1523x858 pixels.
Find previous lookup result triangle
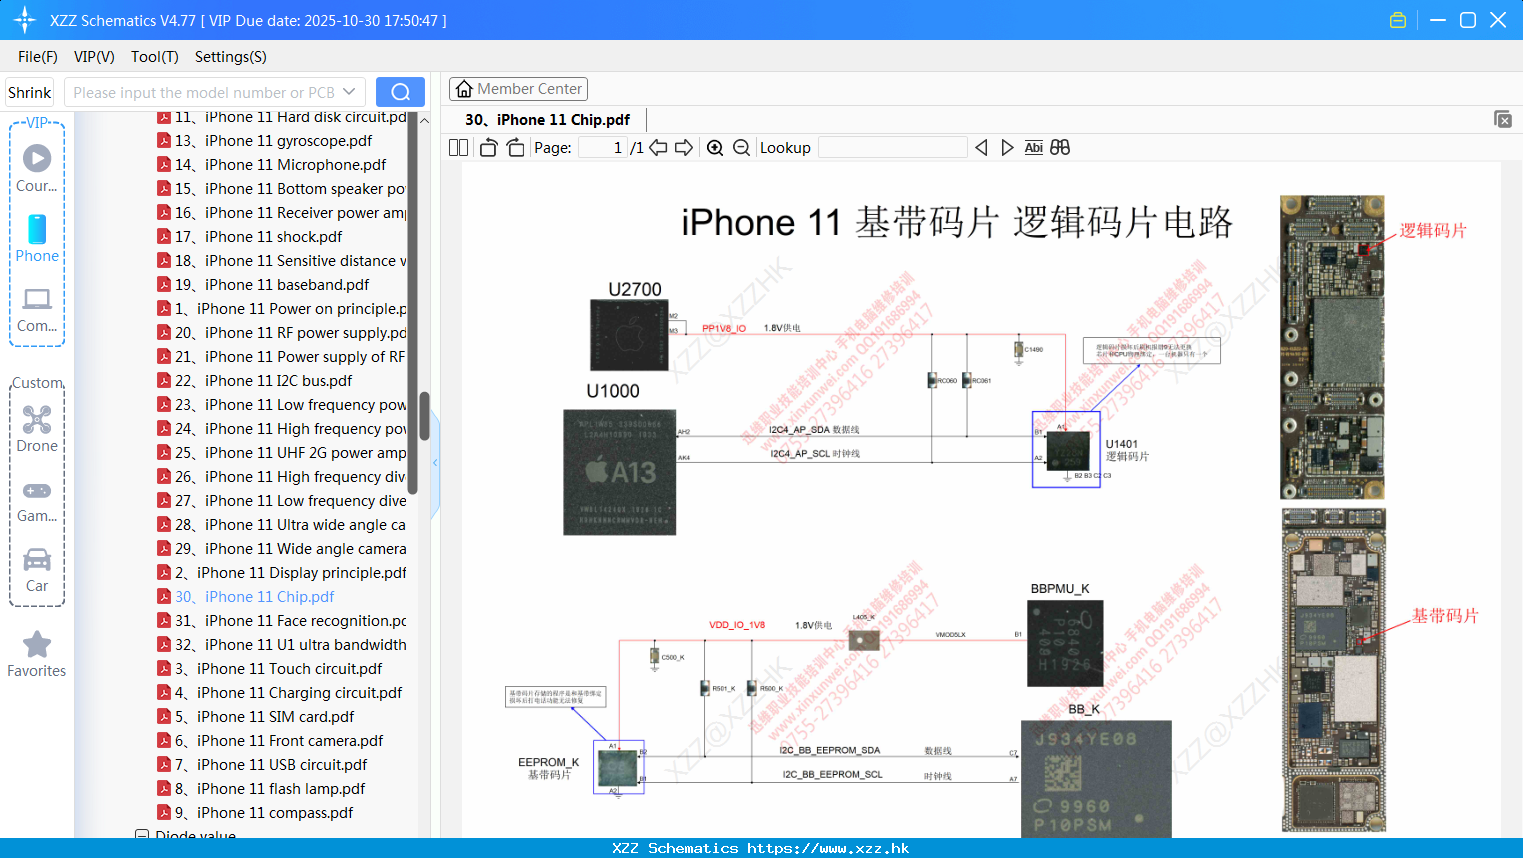[x=981, y=148]
